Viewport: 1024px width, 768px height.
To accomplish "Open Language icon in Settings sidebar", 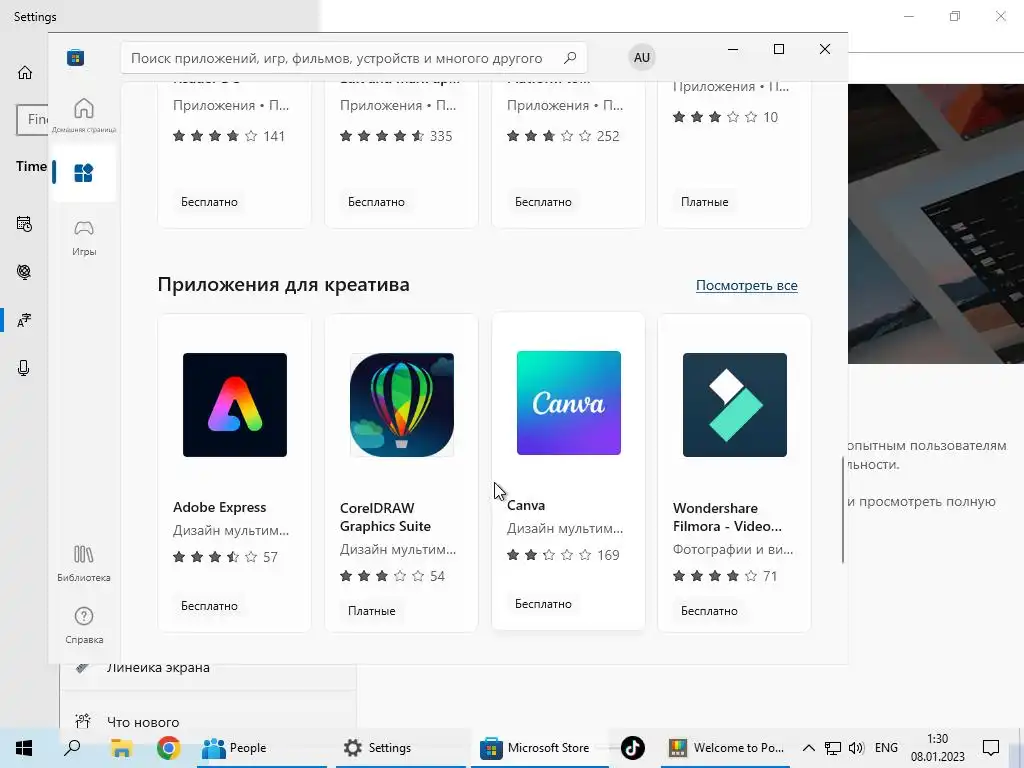I will click(24, 320).
